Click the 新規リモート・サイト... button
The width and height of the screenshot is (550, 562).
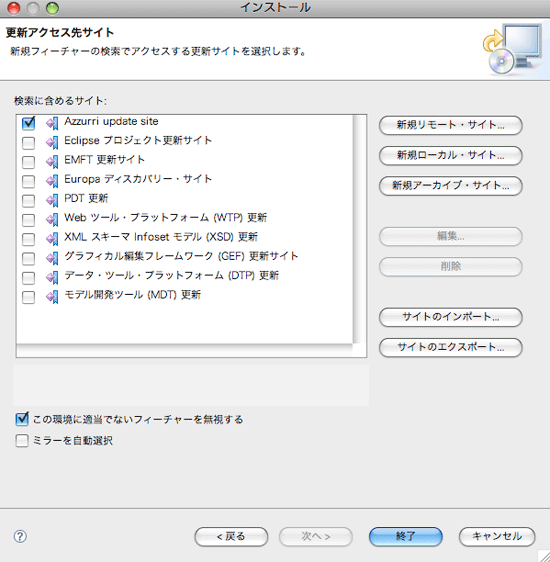[450, 125]
